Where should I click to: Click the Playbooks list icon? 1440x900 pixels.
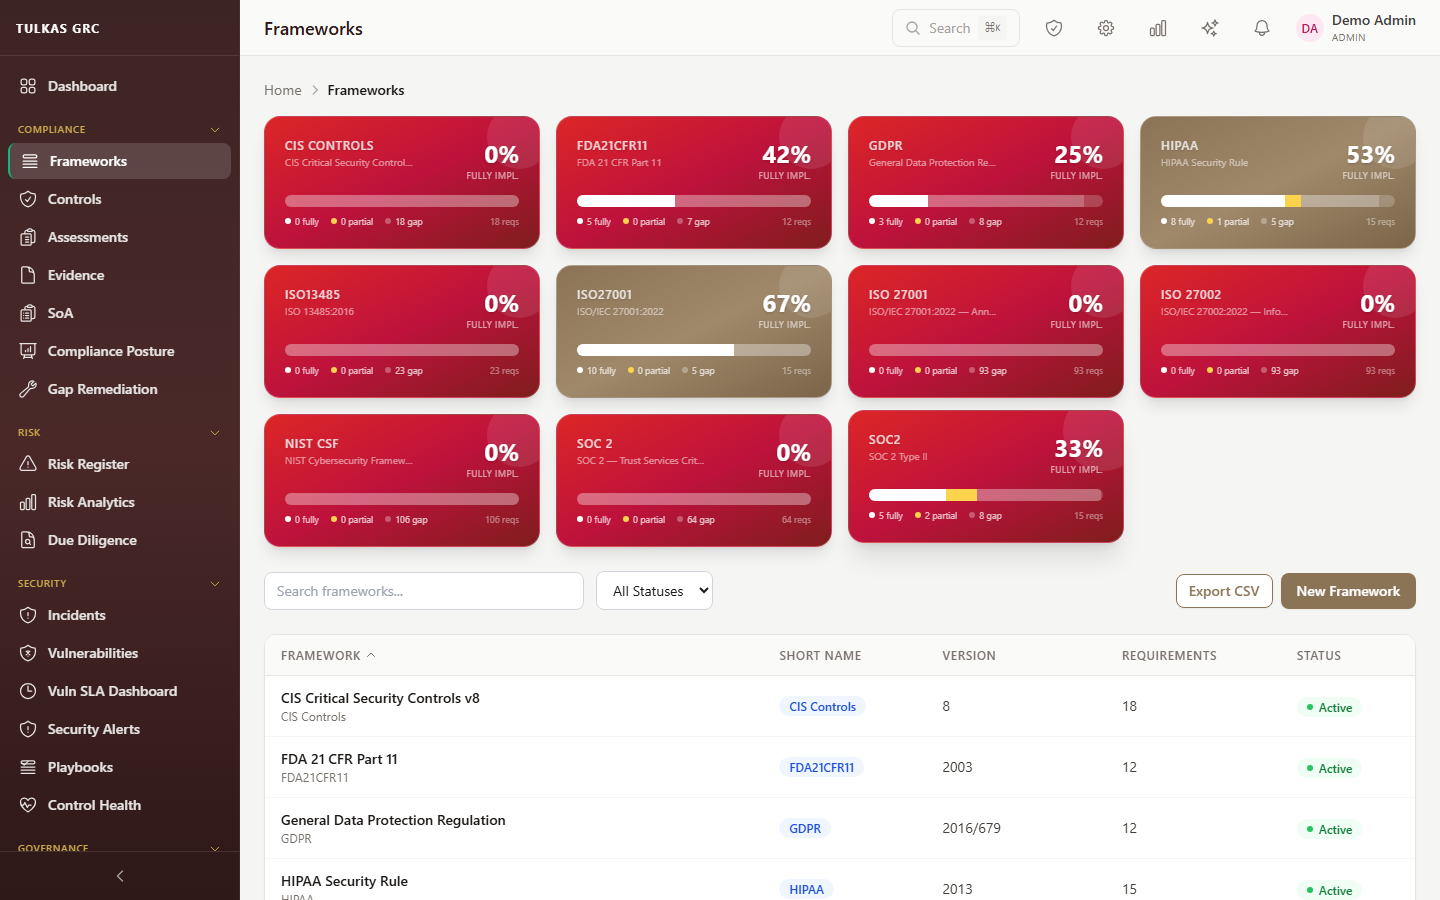pyautogui.click(x=28, y=767)
